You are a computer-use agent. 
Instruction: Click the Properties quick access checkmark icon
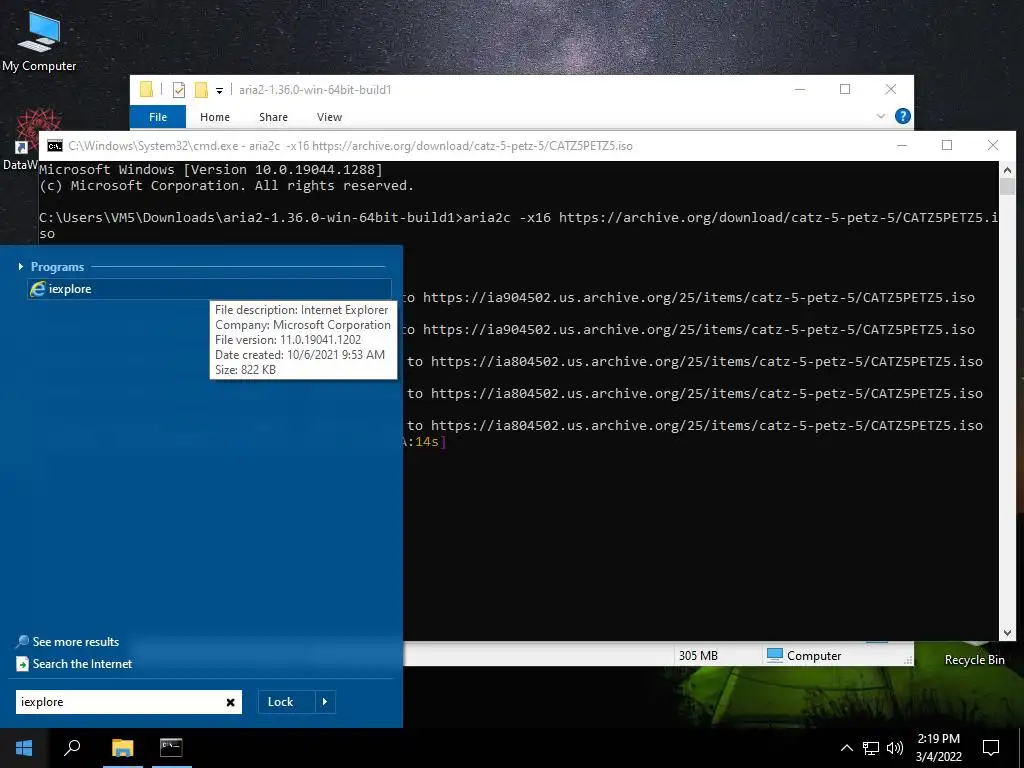point(178,89)
